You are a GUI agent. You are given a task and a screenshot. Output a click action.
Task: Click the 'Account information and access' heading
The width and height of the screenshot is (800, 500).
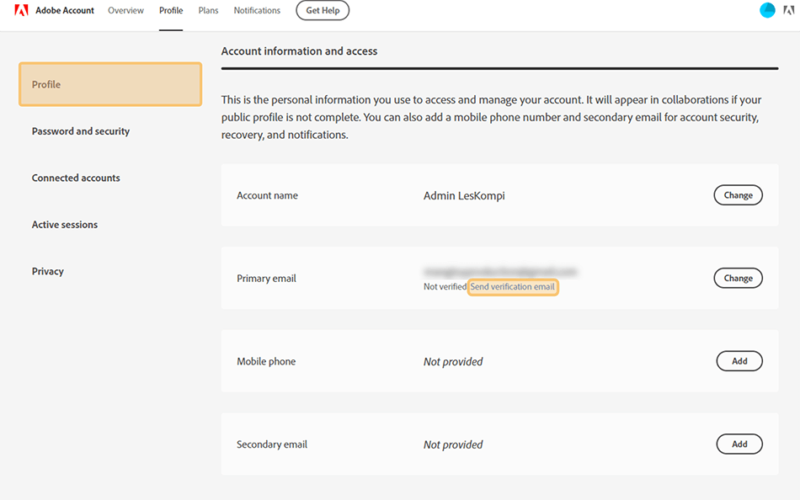[x=299, y=51]
